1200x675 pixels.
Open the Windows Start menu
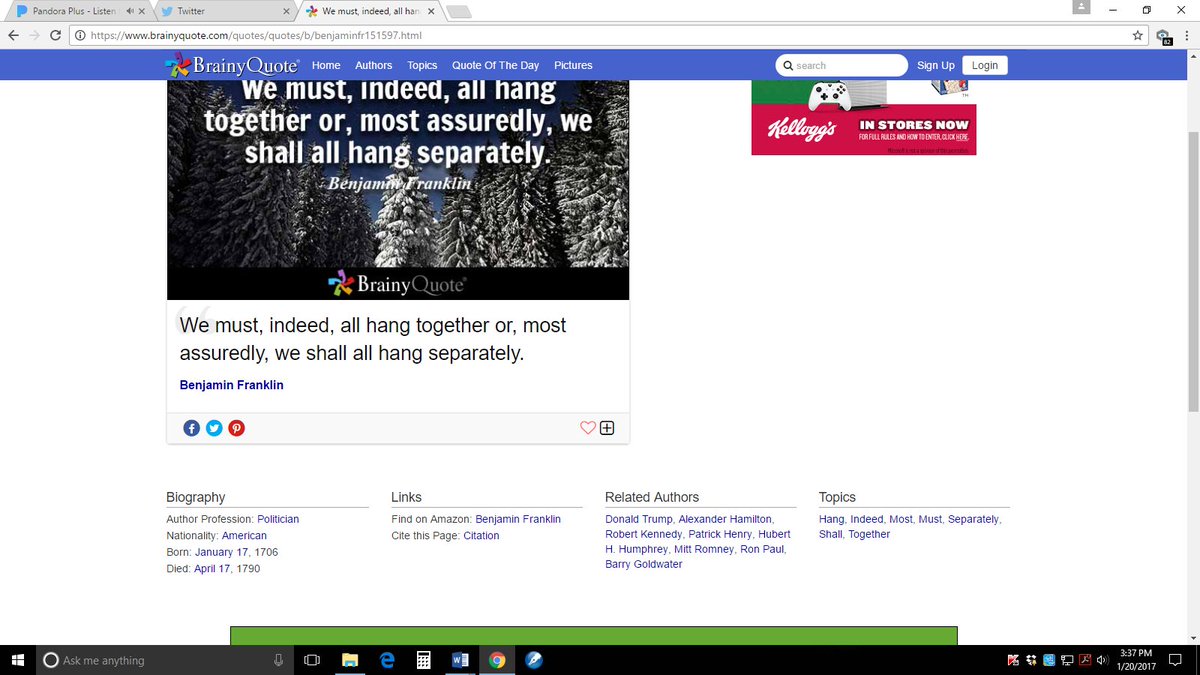pyautogui.click(x=18, y=660)
